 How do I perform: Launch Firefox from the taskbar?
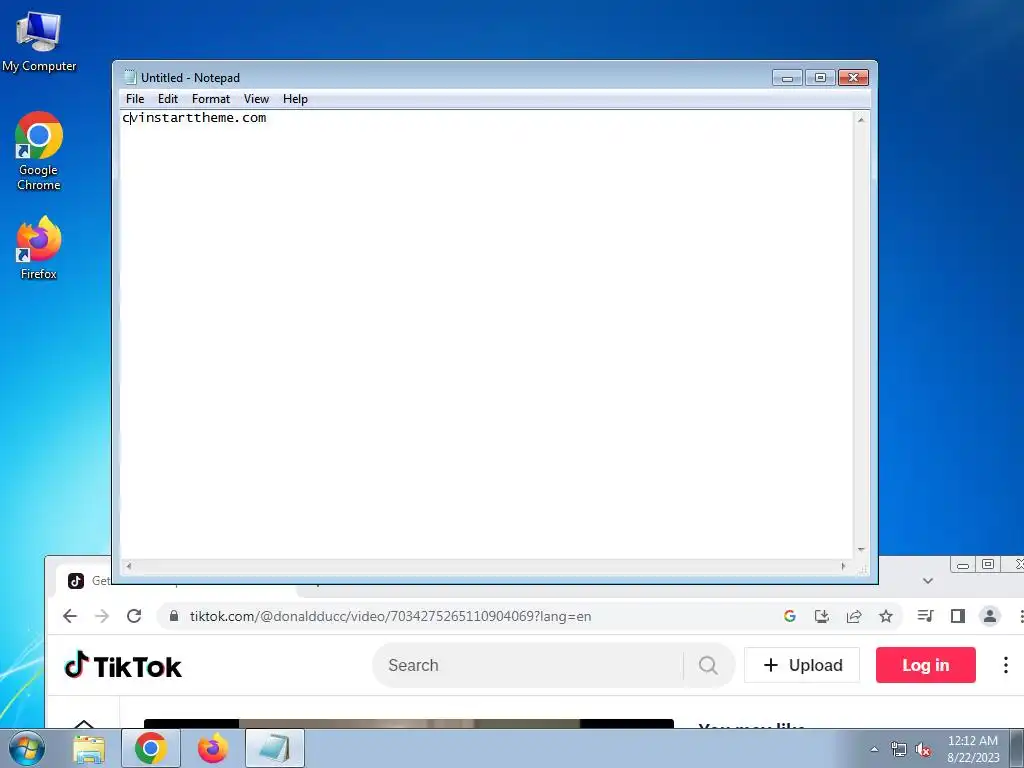213,748
